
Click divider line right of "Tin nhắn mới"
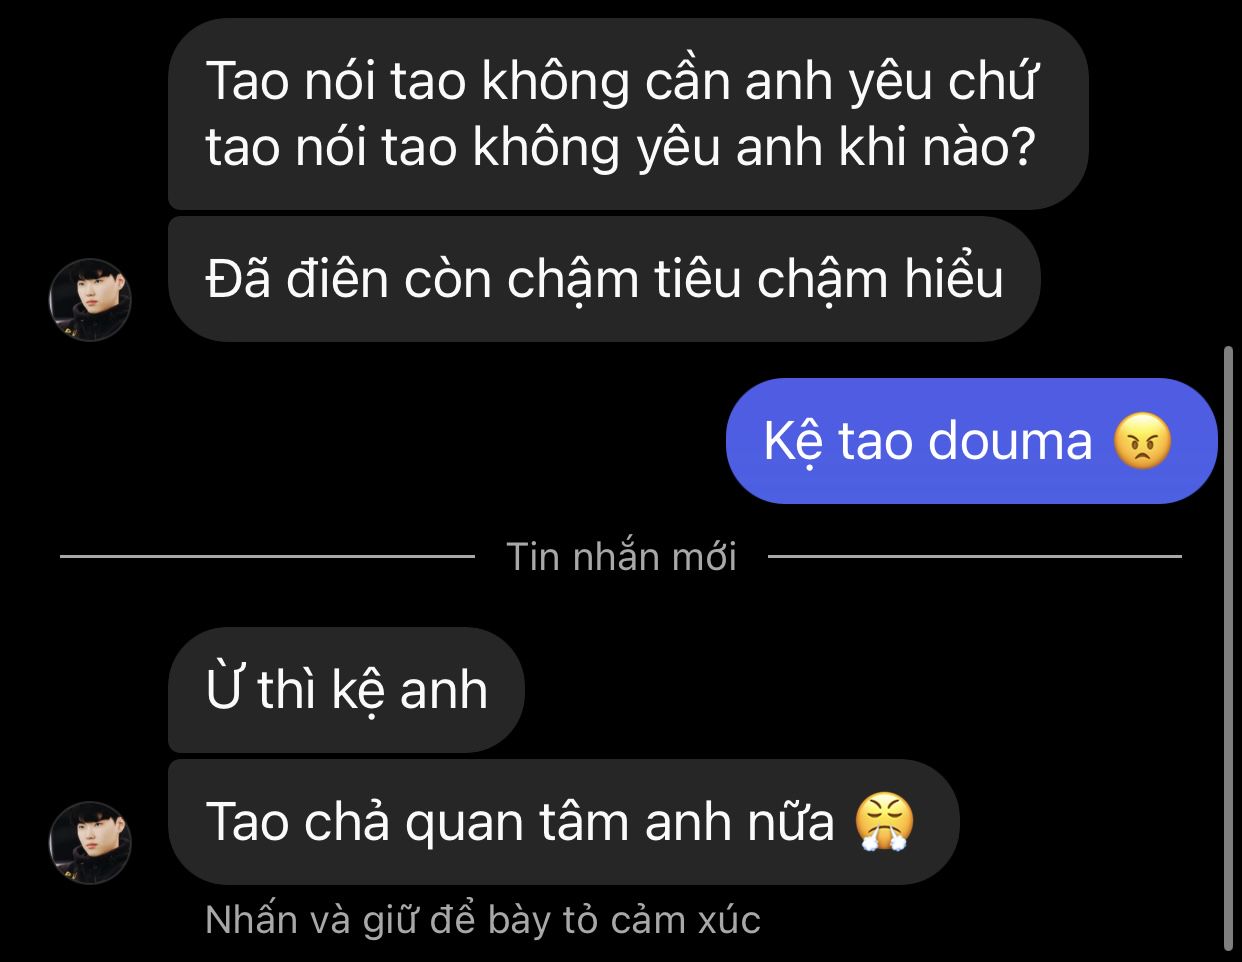[974, 556]
